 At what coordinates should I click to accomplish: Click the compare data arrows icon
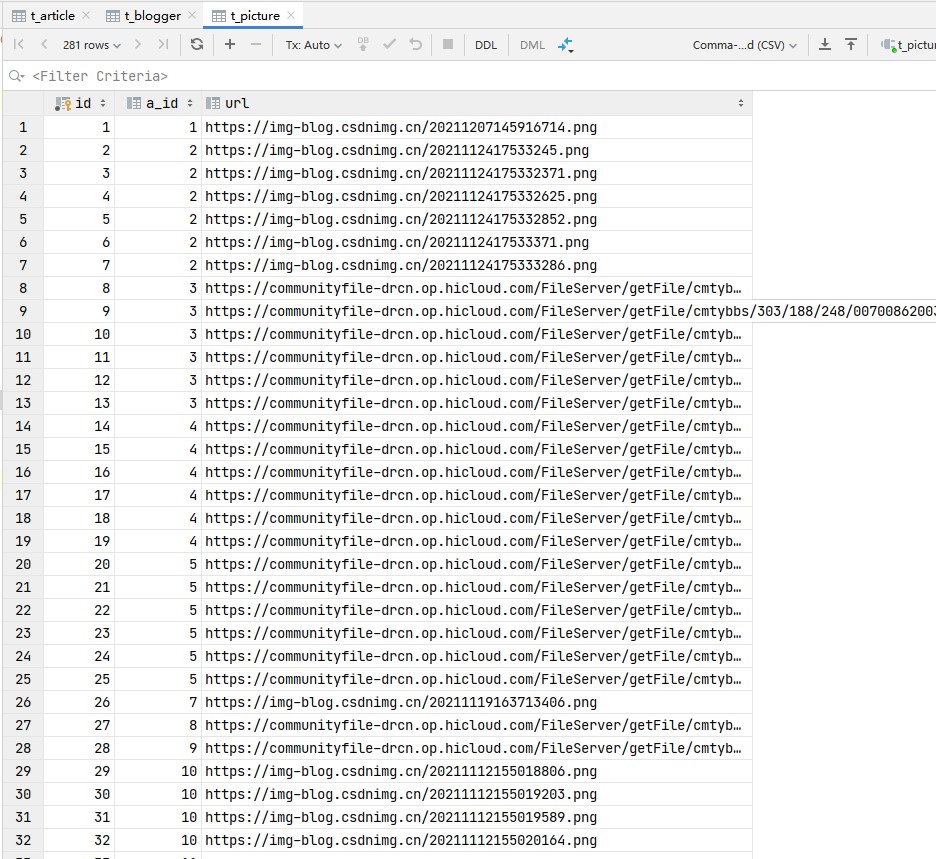coord(565,45)
